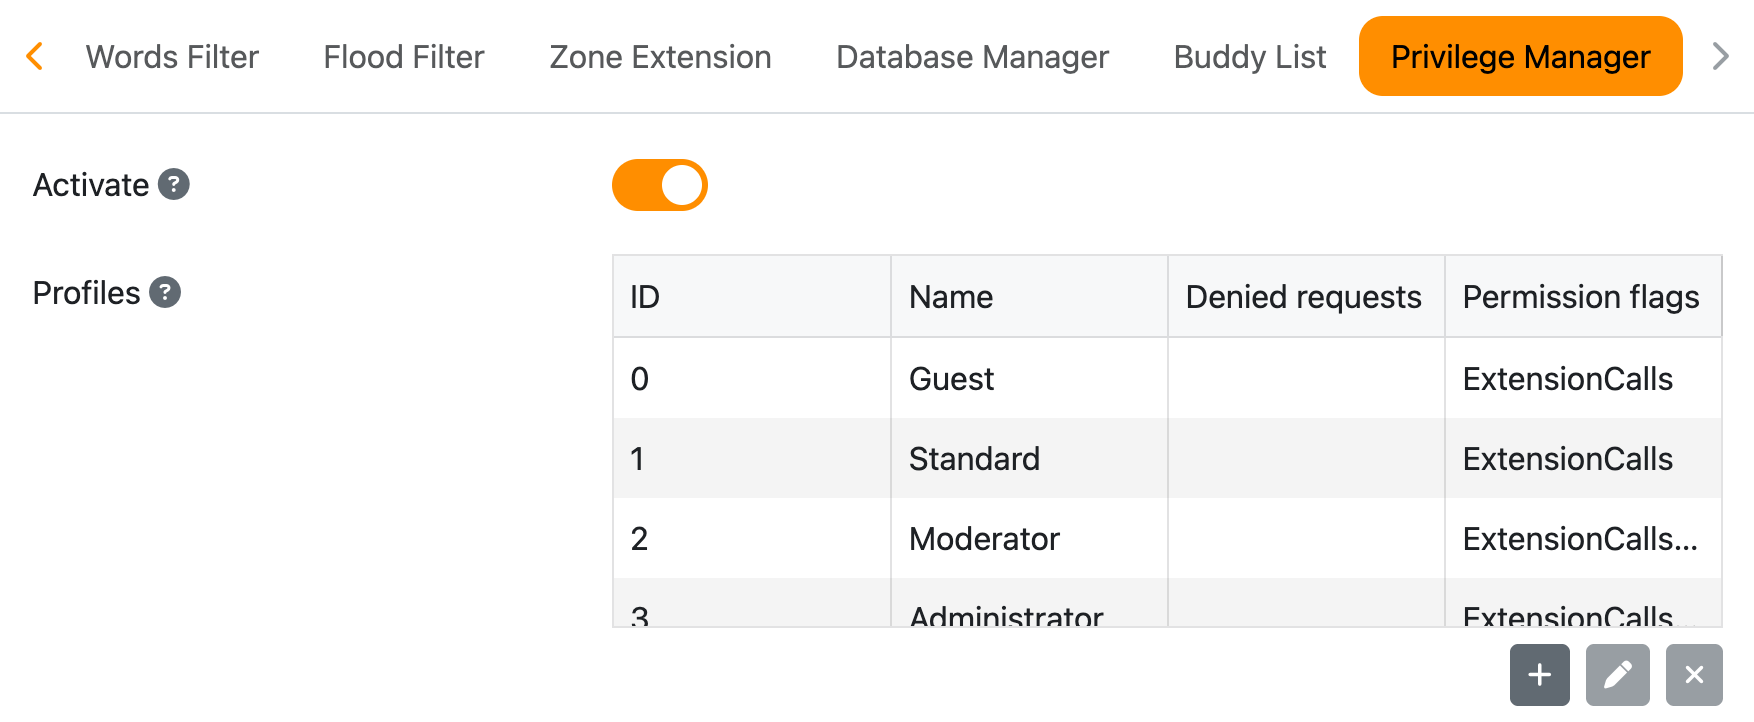Click the ID column header

[752, 297]
